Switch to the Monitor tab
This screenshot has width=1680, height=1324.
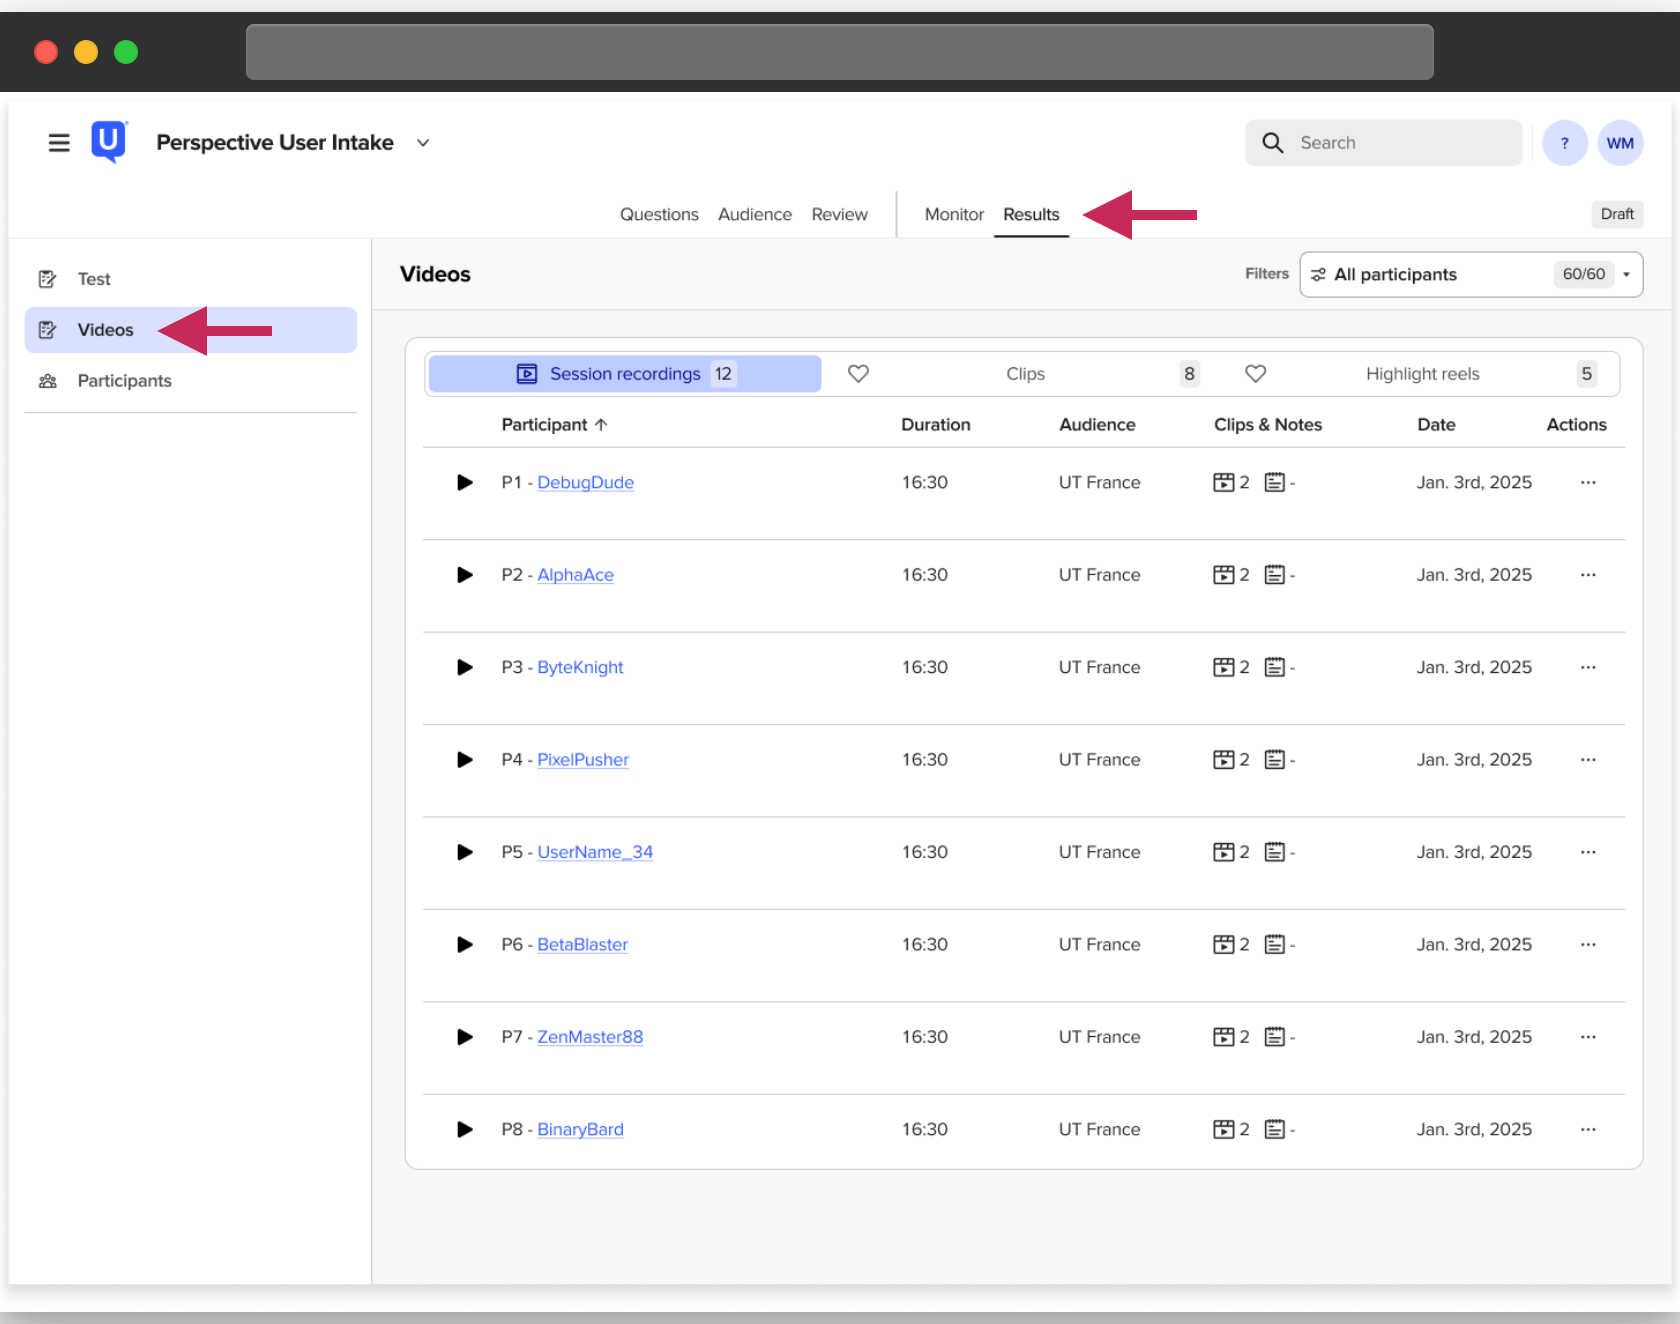pyautogui.click(x=954, y=214)
